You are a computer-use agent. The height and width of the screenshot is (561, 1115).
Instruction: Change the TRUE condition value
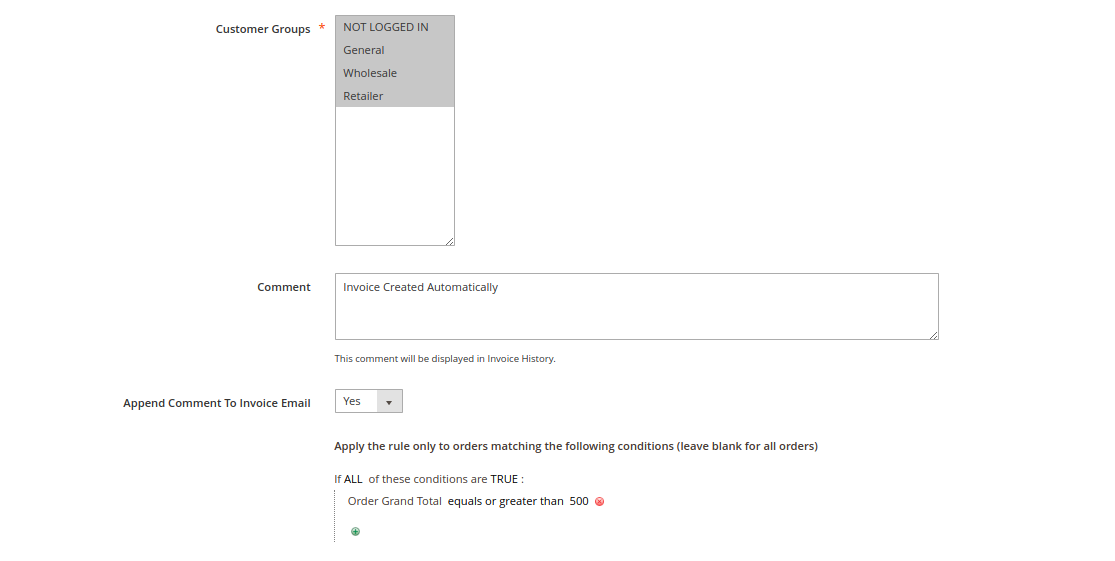click(x=504, y=479)
